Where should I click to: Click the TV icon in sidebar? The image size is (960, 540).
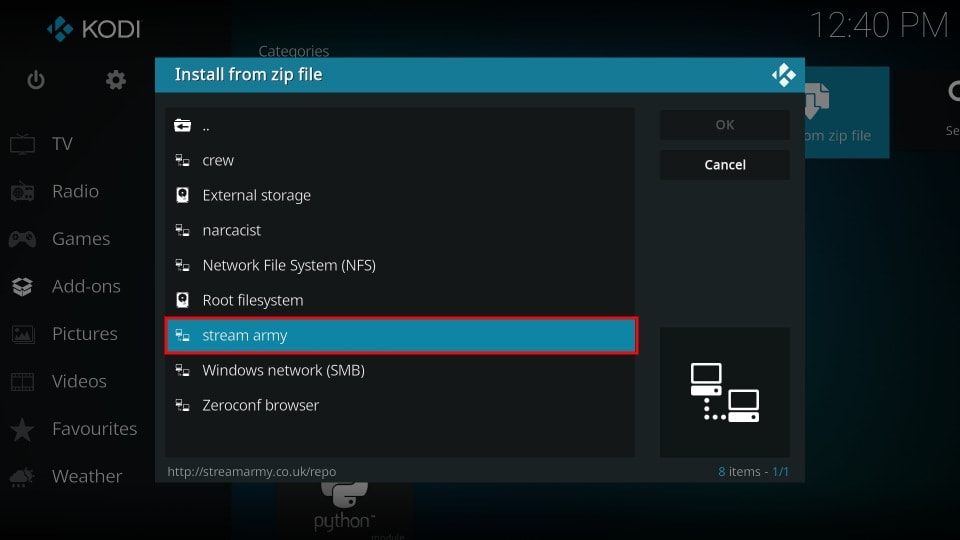click(x=23, y=144)
